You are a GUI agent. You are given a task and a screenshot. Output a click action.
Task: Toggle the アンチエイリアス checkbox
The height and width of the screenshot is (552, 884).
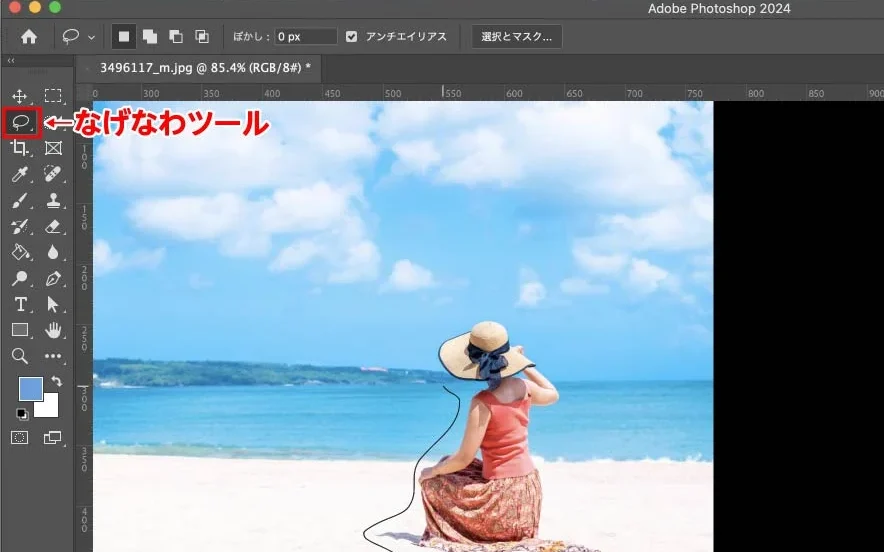(352, 37)
